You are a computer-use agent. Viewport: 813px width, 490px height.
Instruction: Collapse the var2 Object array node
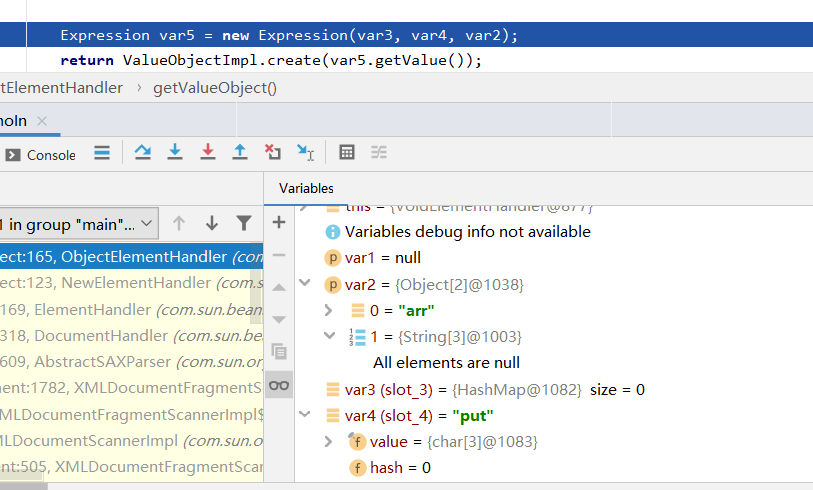coord(329,285)
